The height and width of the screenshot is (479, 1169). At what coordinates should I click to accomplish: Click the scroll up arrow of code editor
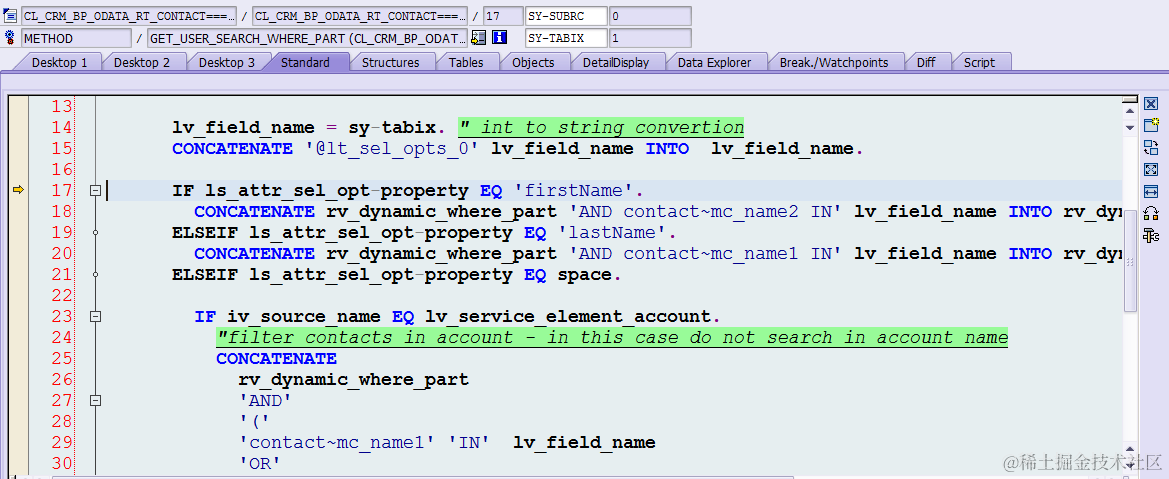[x=1130, y=110]
